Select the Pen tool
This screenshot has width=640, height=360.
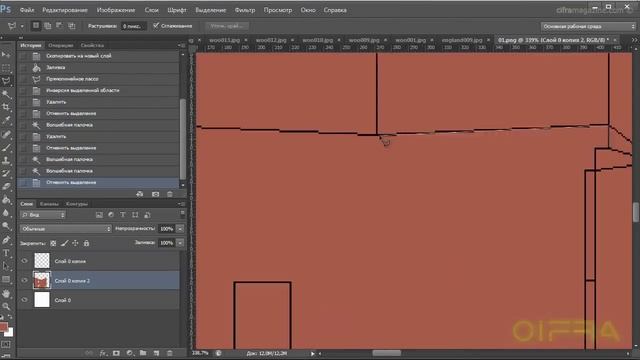click(x=6, y=240)
